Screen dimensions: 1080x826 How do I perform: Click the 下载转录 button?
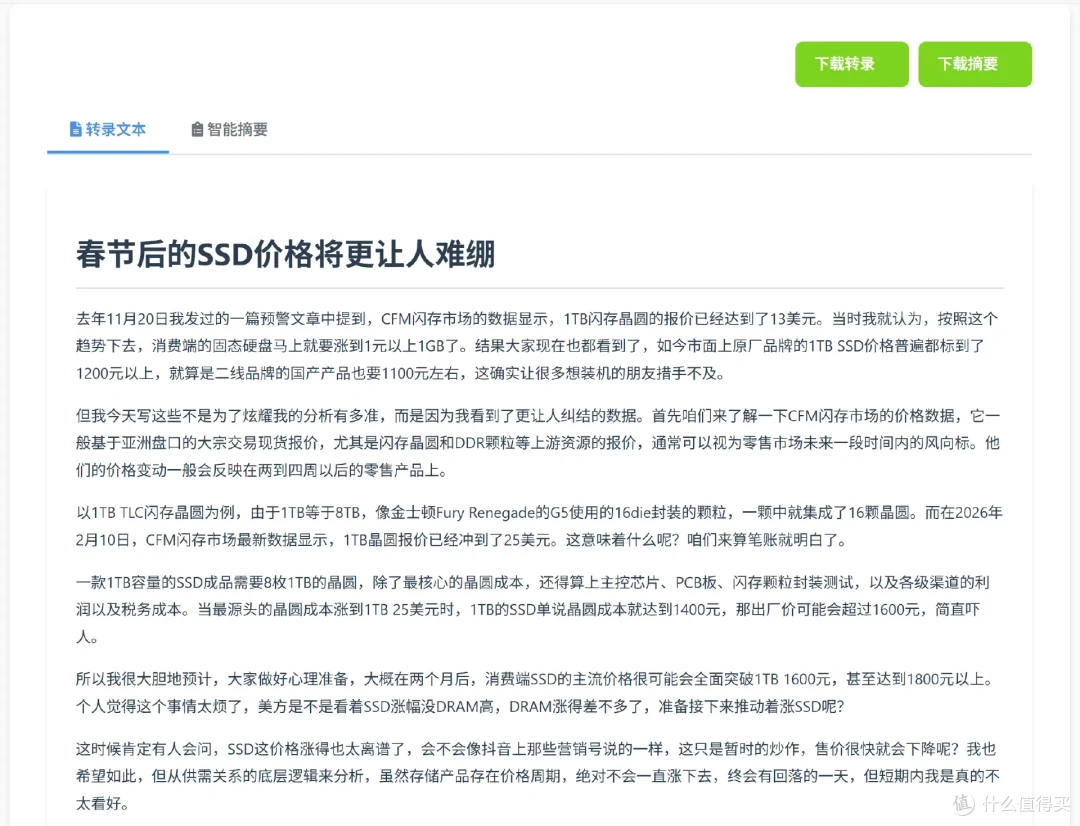click(851, 64)
